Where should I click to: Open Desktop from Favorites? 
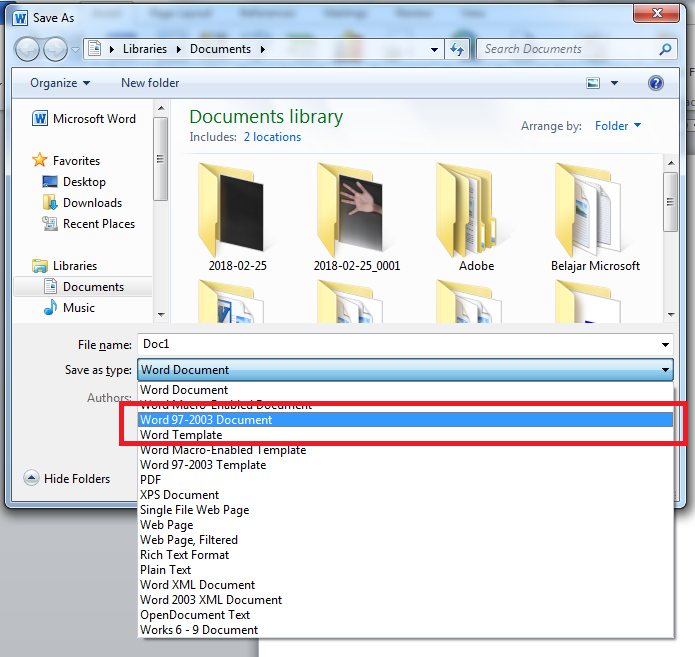pos(74,182)
